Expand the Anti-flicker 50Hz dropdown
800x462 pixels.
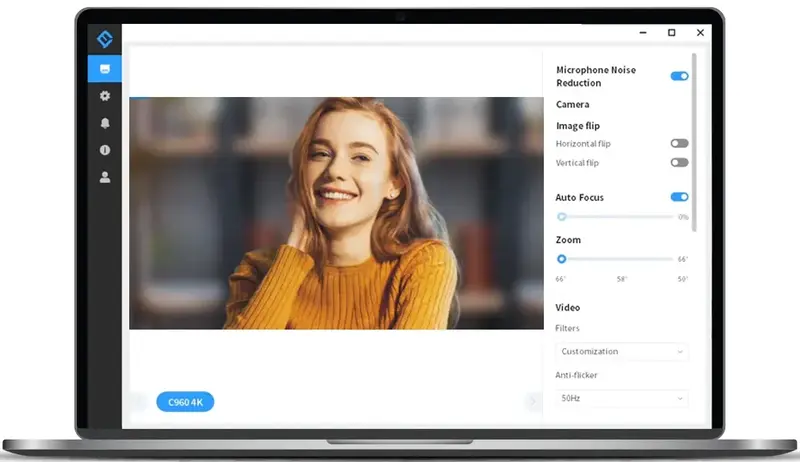click(621, 398)
